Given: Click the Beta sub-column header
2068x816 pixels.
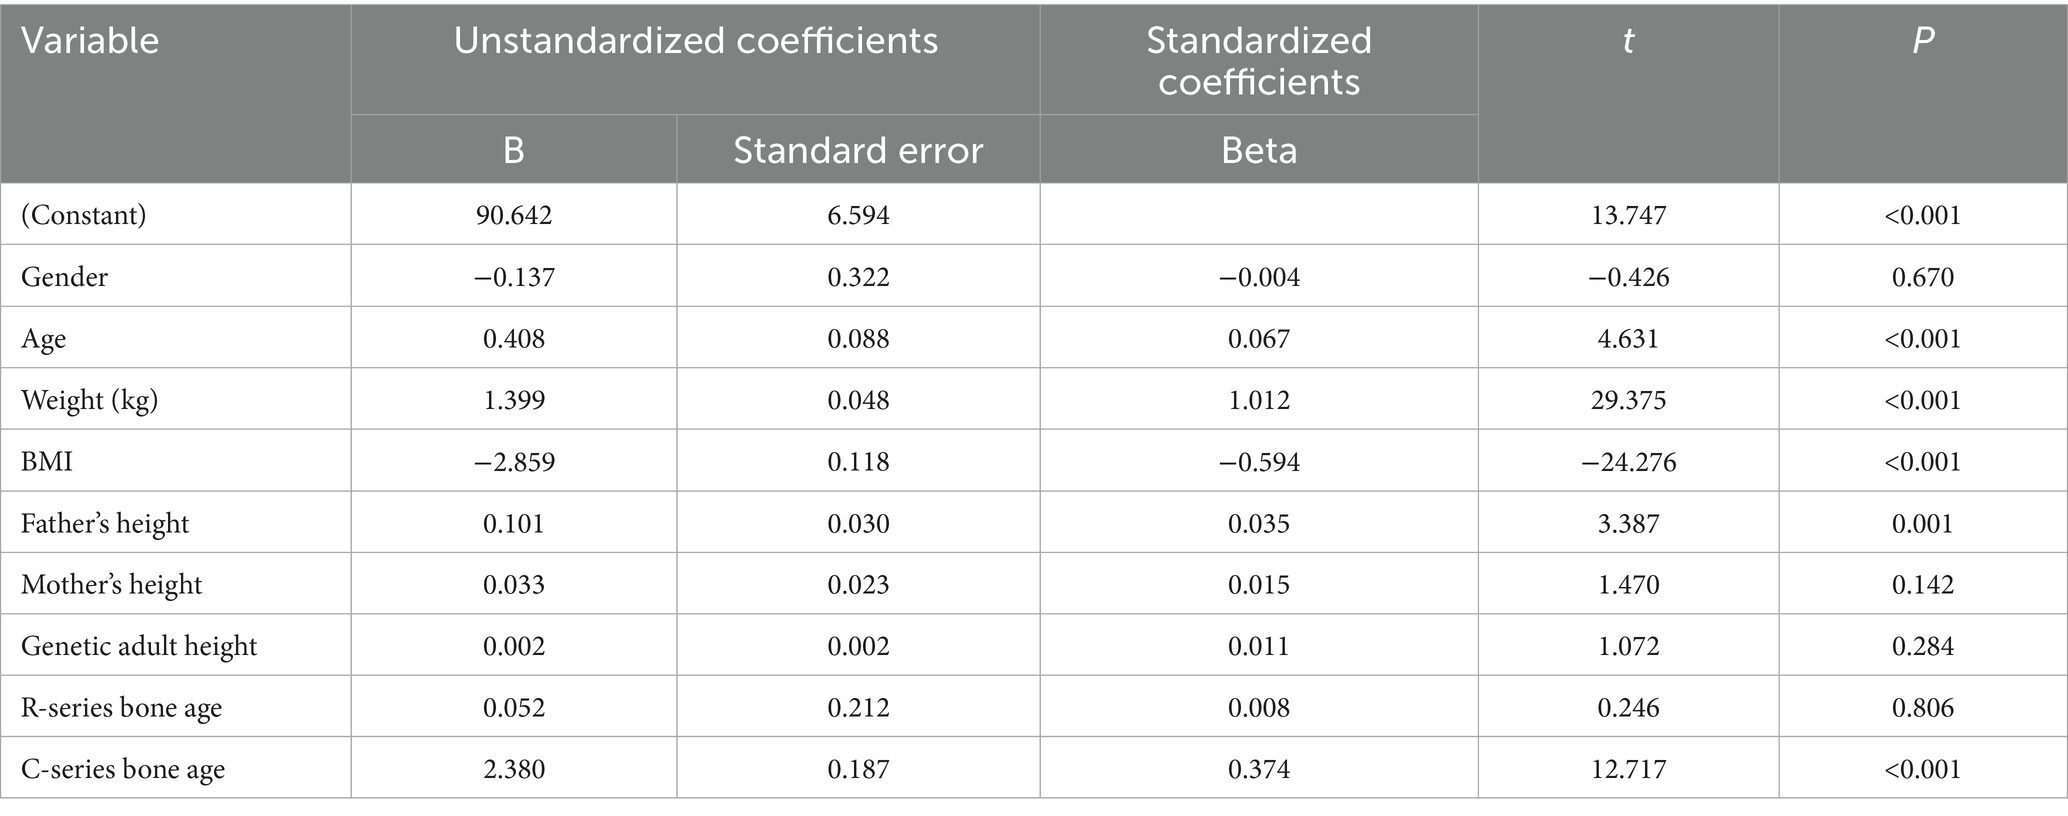Looking at the screenshot, I should point(1258,150).
